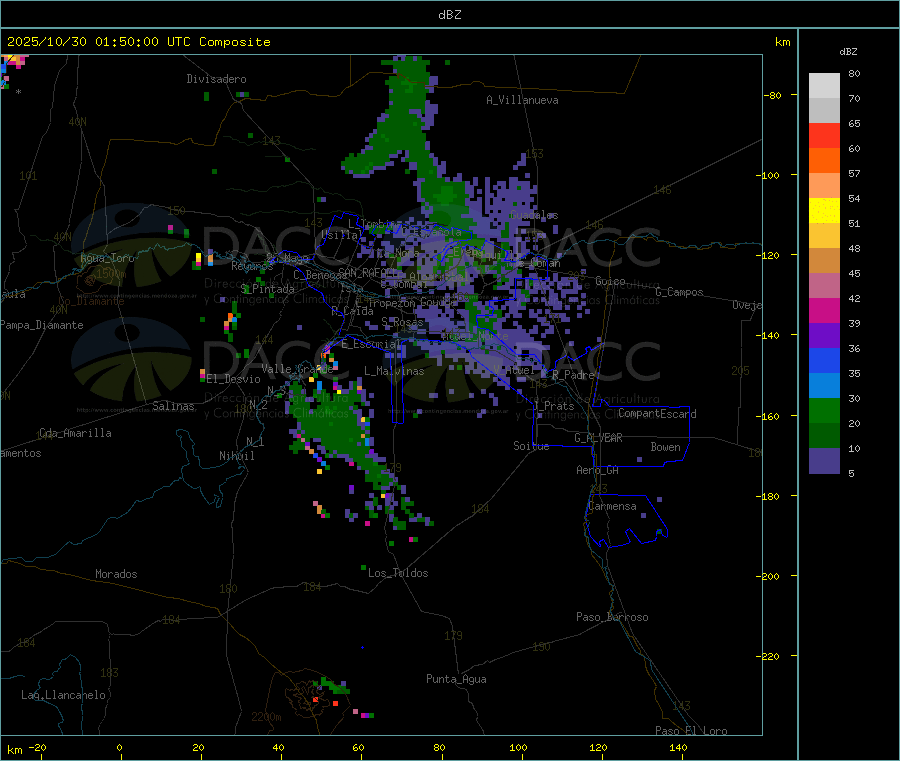Click the R_Padre location label
The height and width of the screenshot is (761, 900).
573,375
